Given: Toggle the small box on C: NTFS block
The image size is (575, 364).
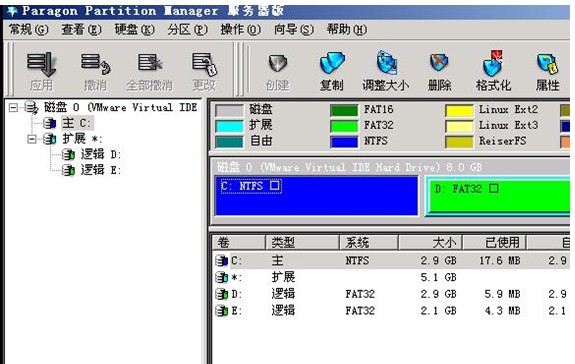Looking at the screenshot, I should (x=274, y=185).
